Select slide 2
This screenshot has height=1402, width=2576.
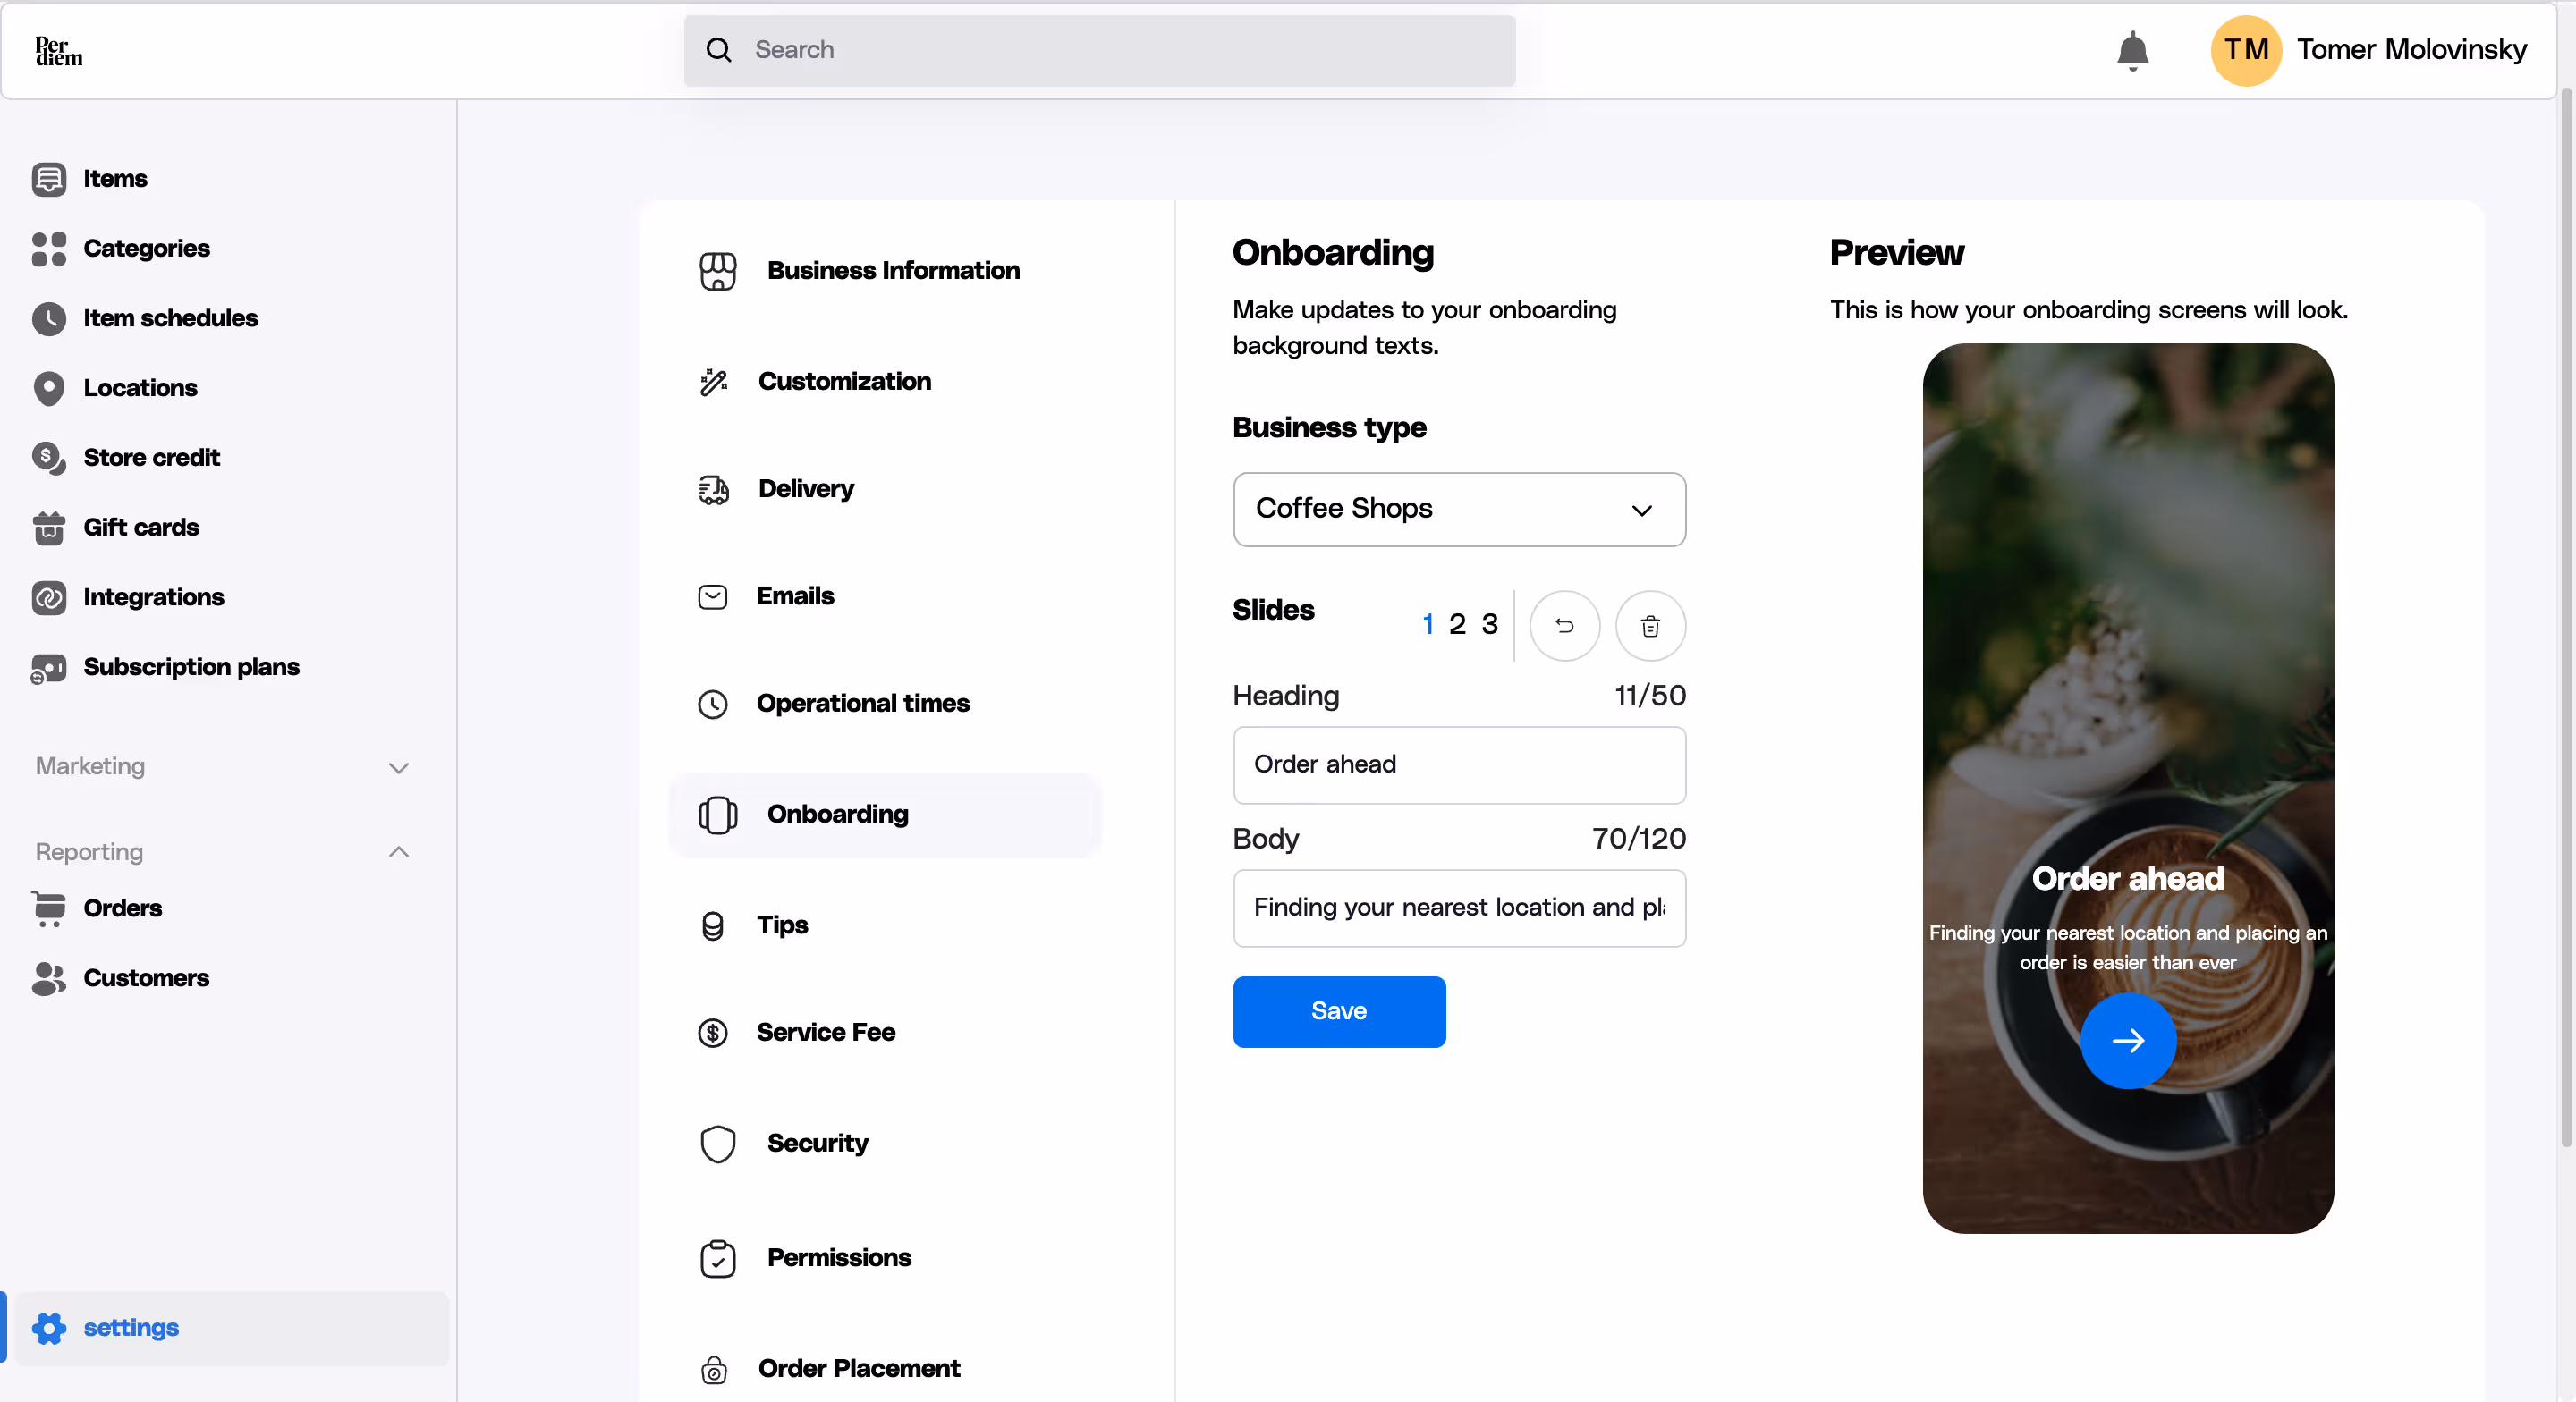1457,624
